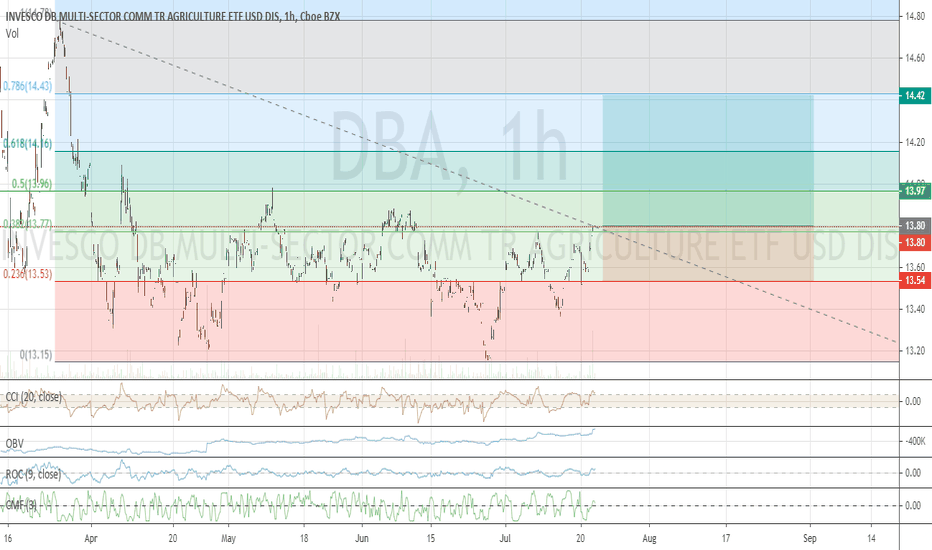932x550 pixels.
Task: Click the red 13.80 price tag
Action: tap(915, 242)
